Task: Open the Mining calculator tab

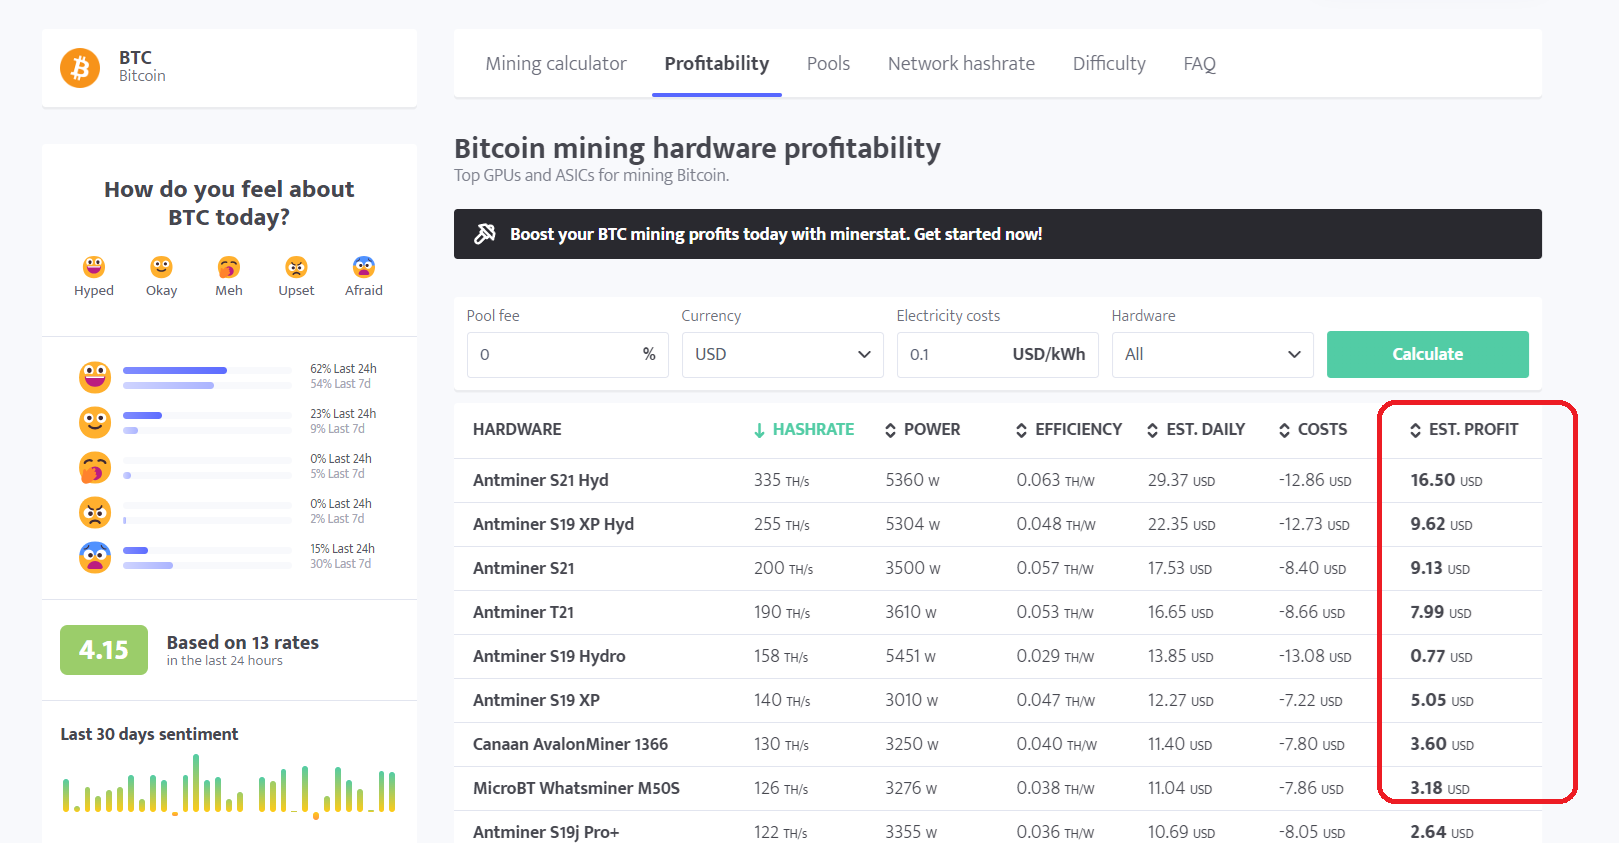Action: pyautogui.click(x=556, y=64)
